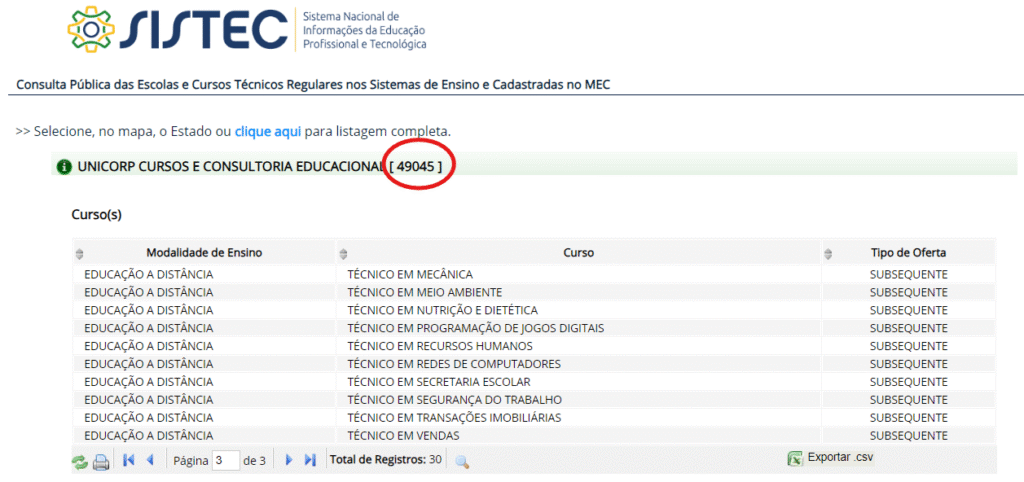This screenshot has height=482, width=1024.
Task: Click the green info icon beside UNICORP
Action: (64, 167)
